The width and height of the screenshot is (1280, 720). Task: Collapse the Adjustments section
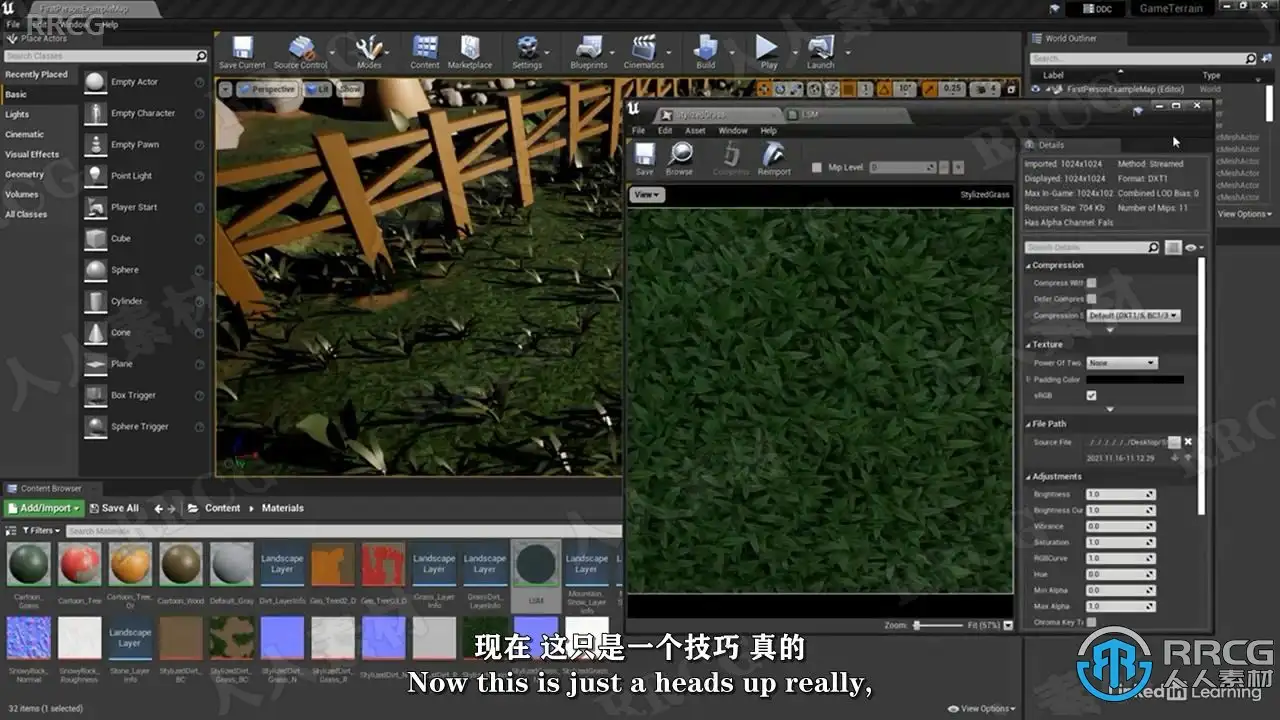coord(1028,477)
